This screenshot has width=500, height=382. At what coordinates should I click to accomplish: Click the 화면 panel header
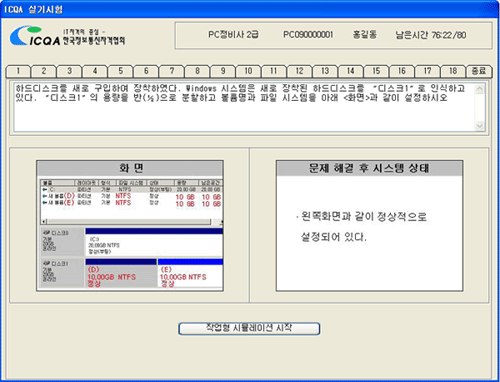pyautogui.click(x=130, y=168)
